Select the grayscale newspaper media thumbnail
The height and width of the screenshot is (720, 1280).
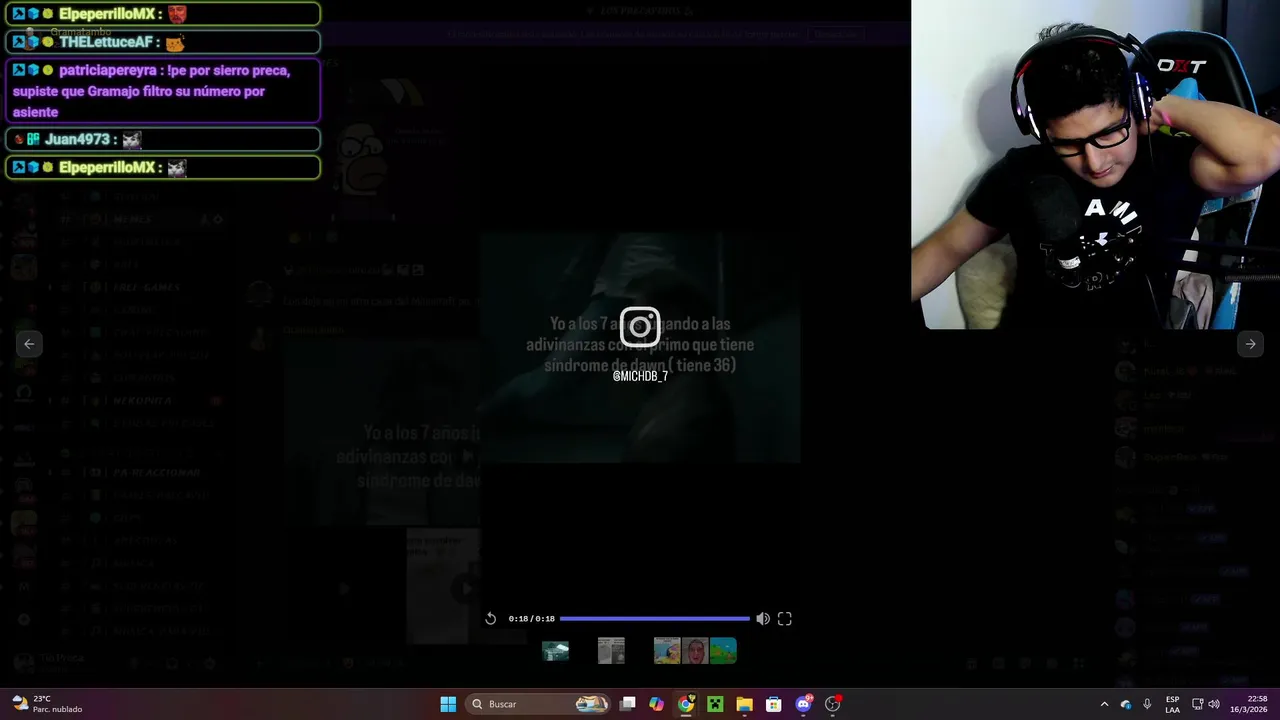611,651
